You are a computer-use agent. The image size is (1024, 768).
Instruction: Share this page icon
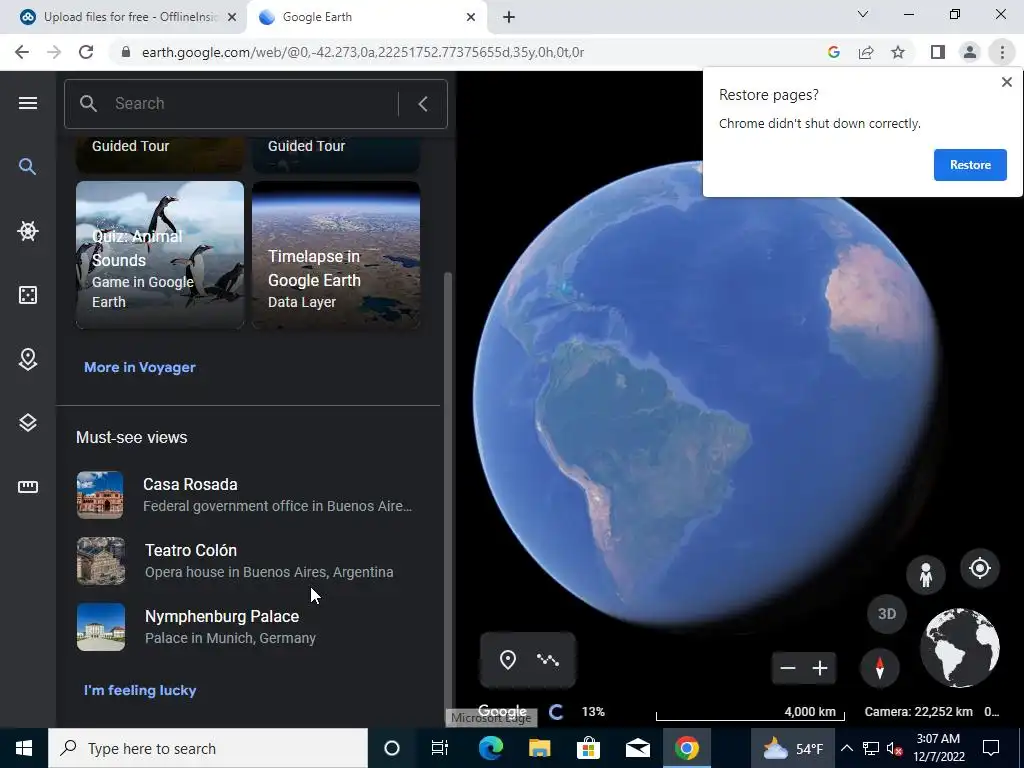coord(866,52)
